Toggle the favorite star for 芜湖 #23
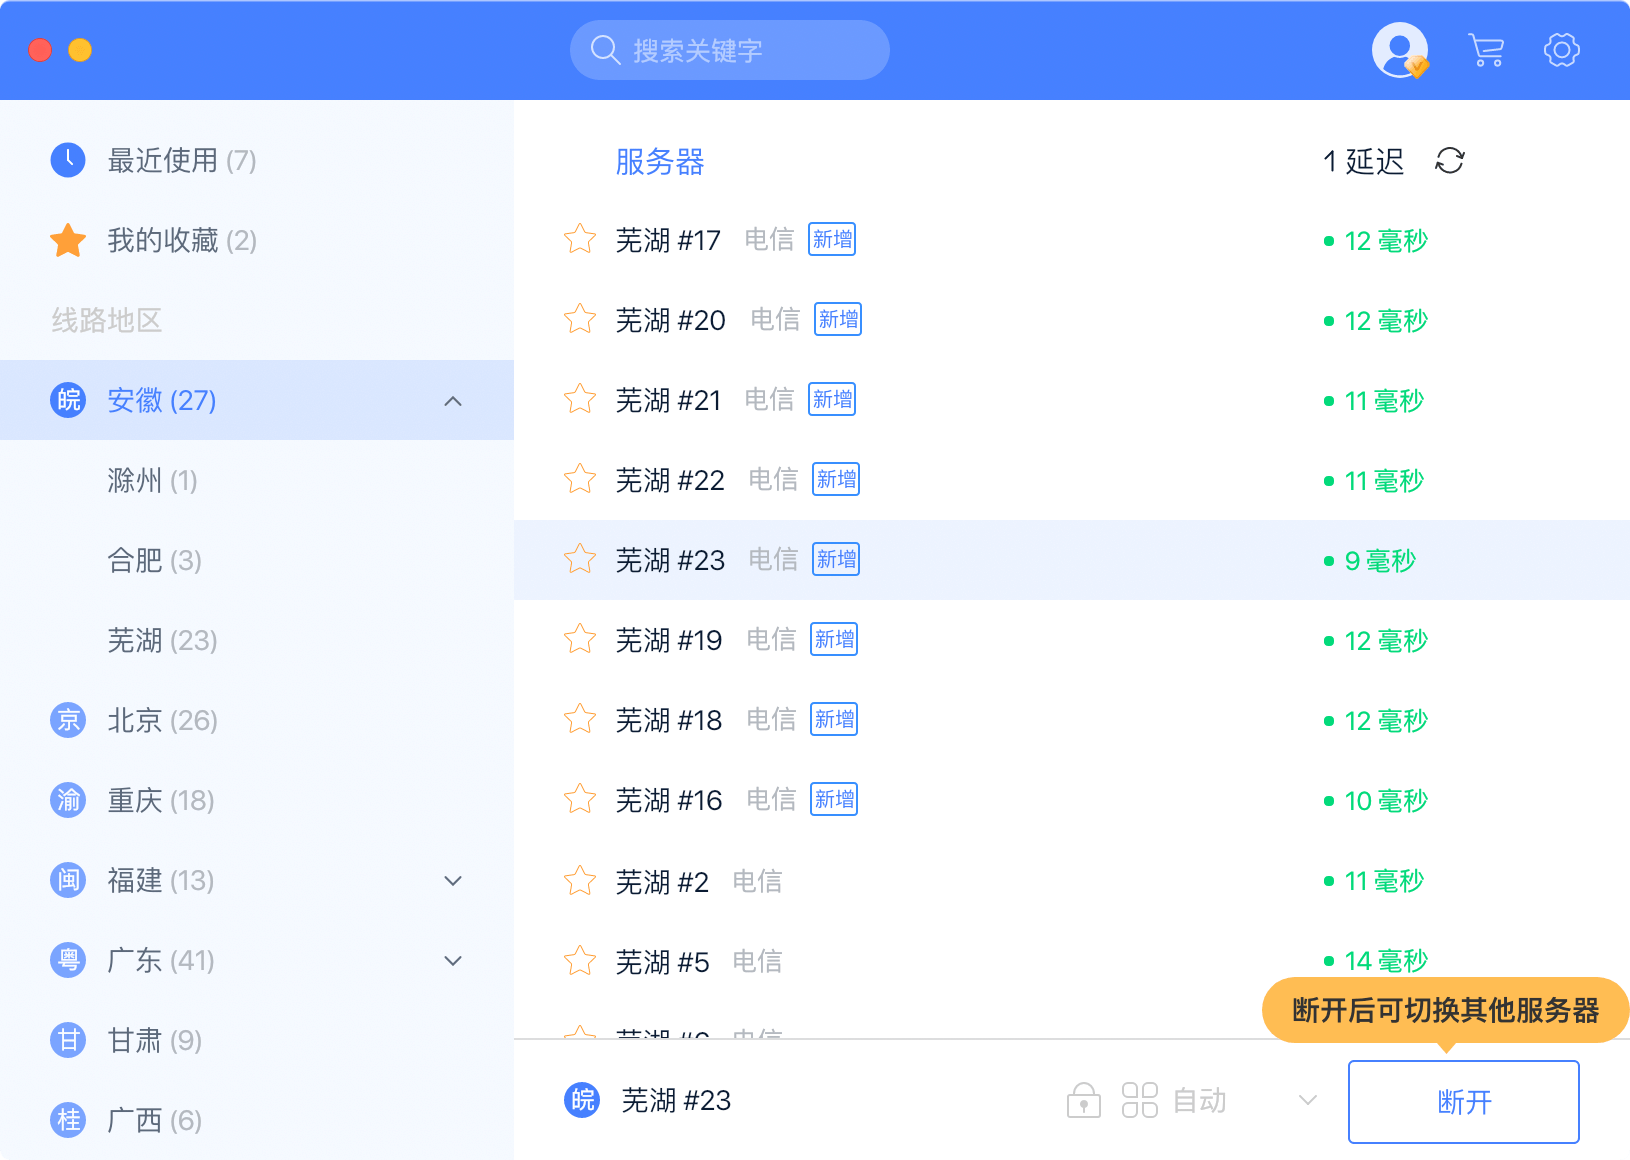The image size is (1630, 1160). coord(580,560)
